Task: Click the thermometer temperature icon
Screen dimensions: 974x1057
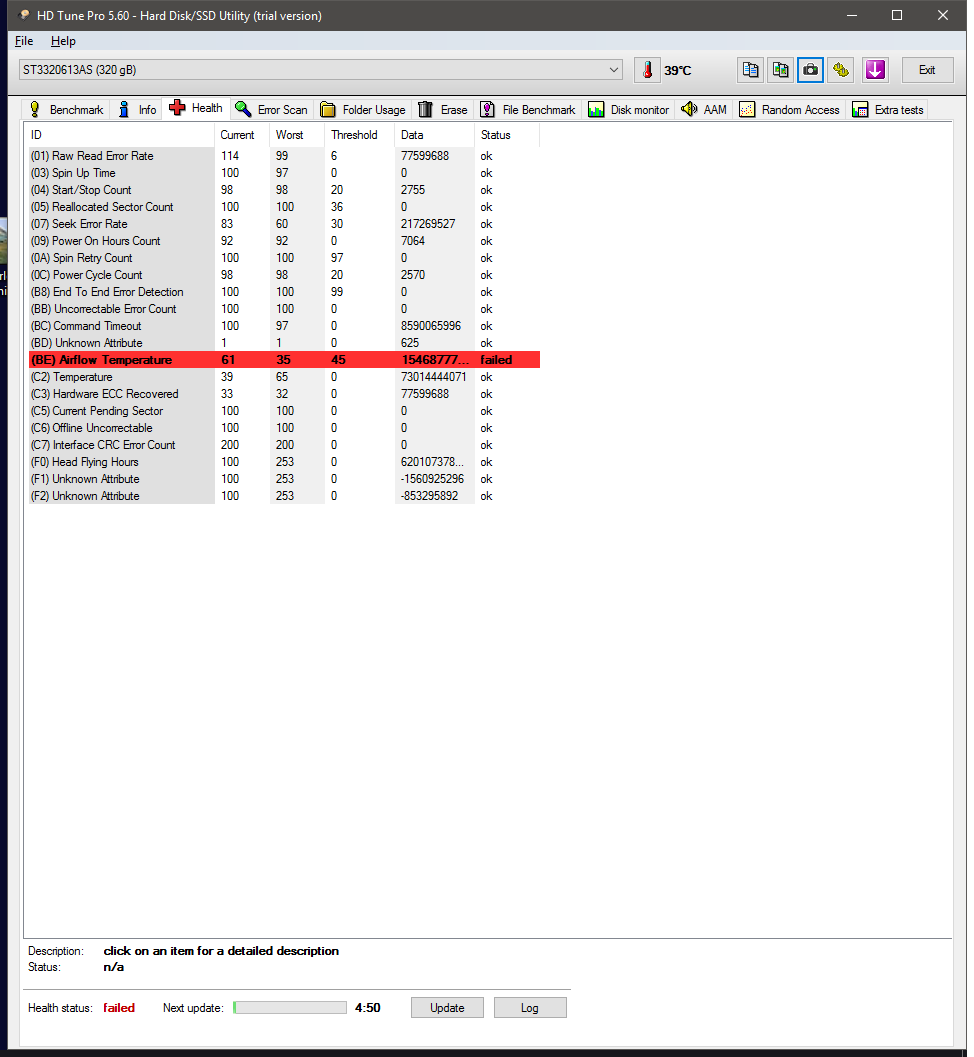Action: tap(647, 70)
